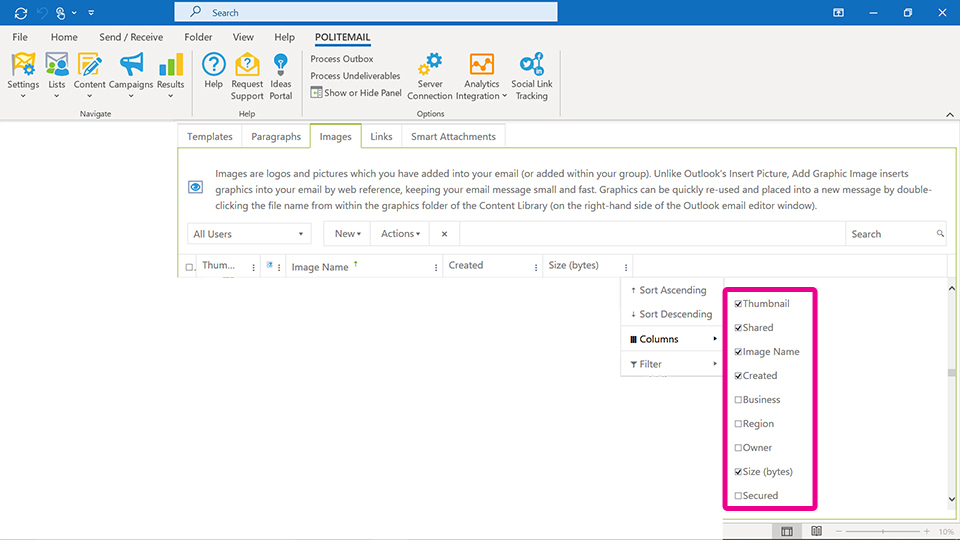Open PoliteMail Settings icon
The height and width of the screenshot is (540, 960).
(x=23, y=66)
